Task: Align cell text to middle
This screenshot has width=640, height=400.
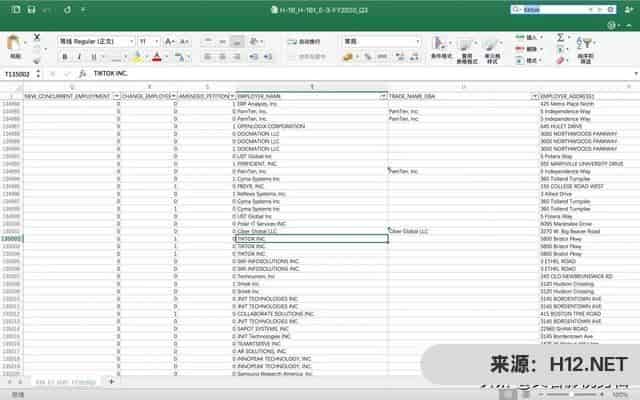Action: [x=222, y=41]
